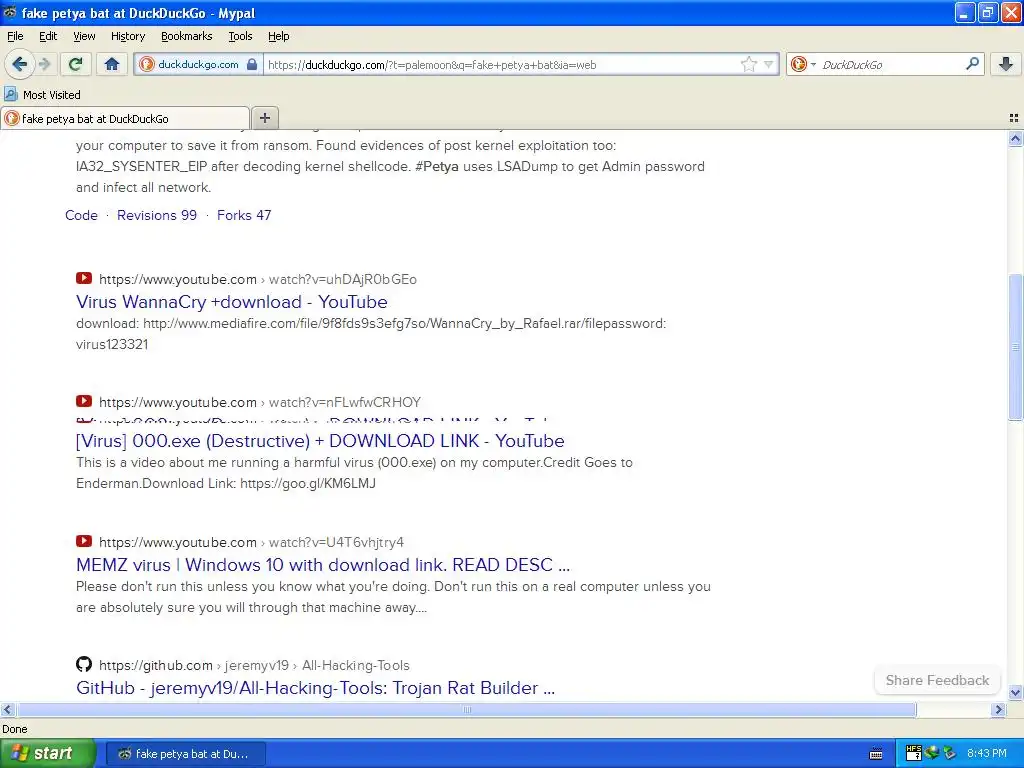
Task: Open the Tools menu
Action: tap(240, 36)
